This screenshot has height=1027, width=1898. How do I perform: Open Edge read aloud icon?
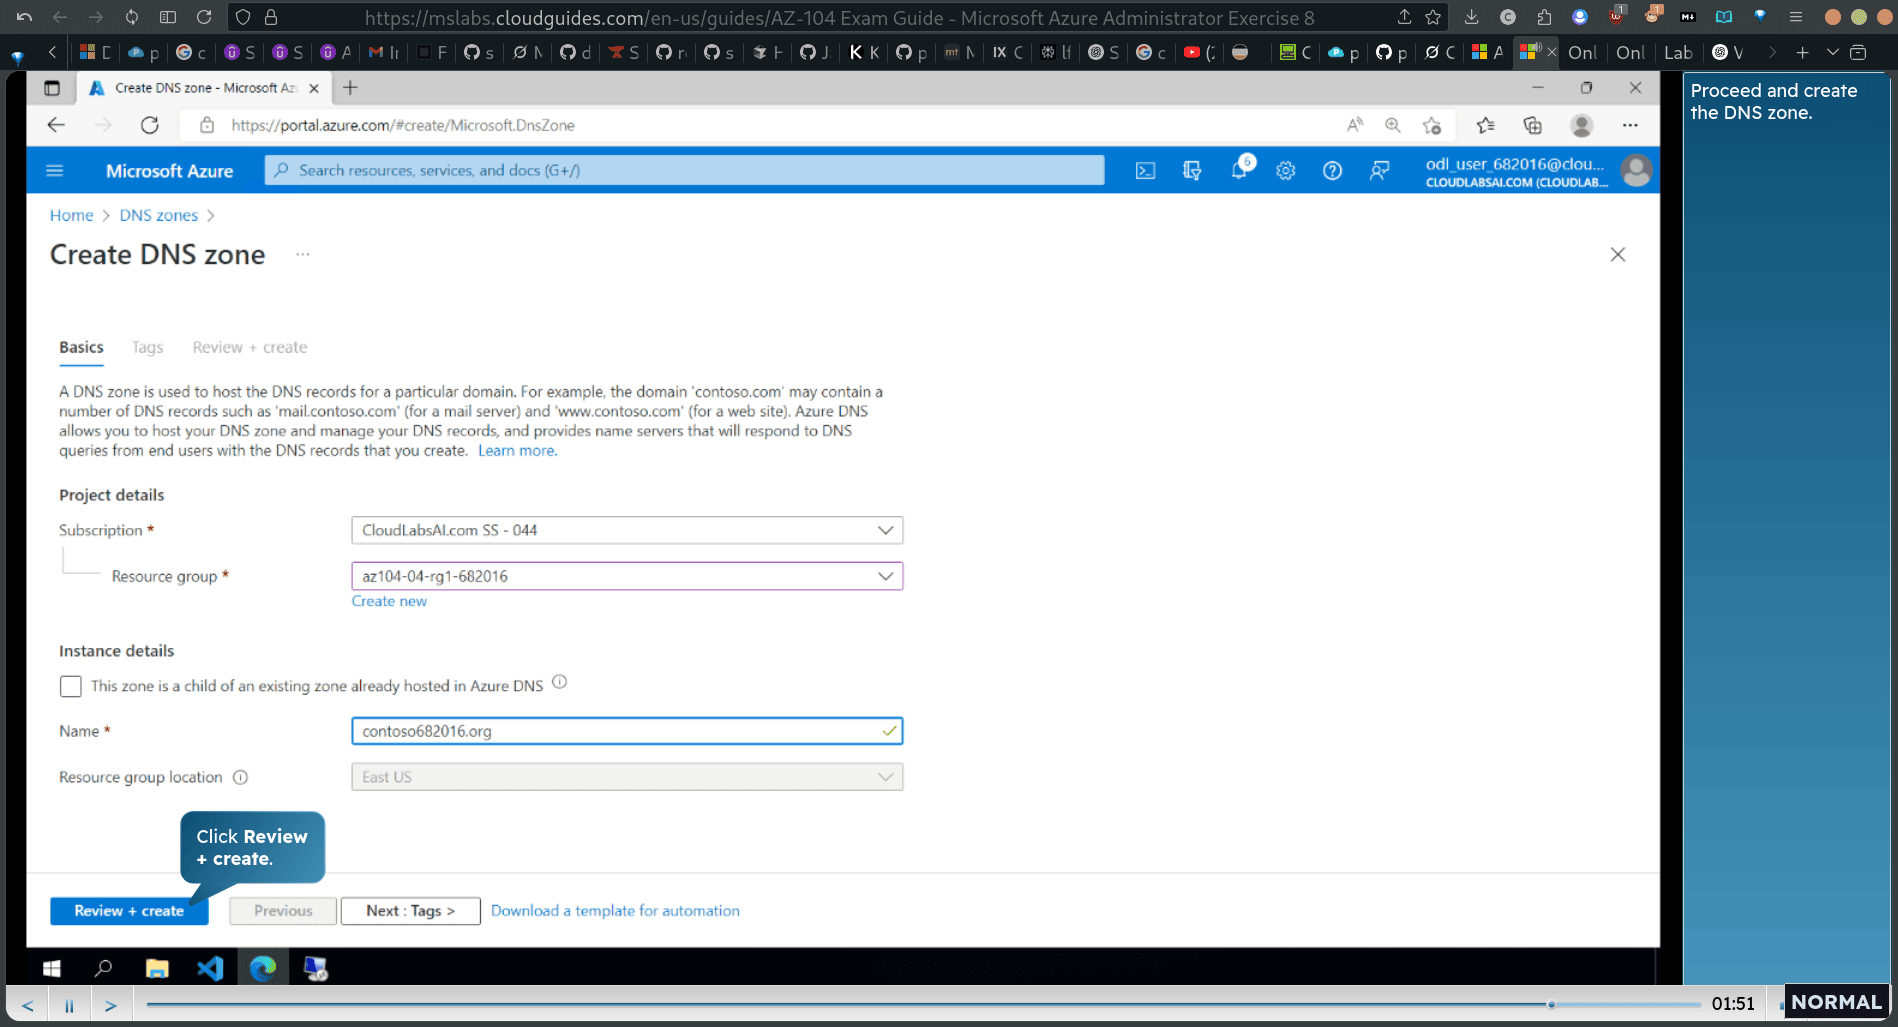point(1355,125)
